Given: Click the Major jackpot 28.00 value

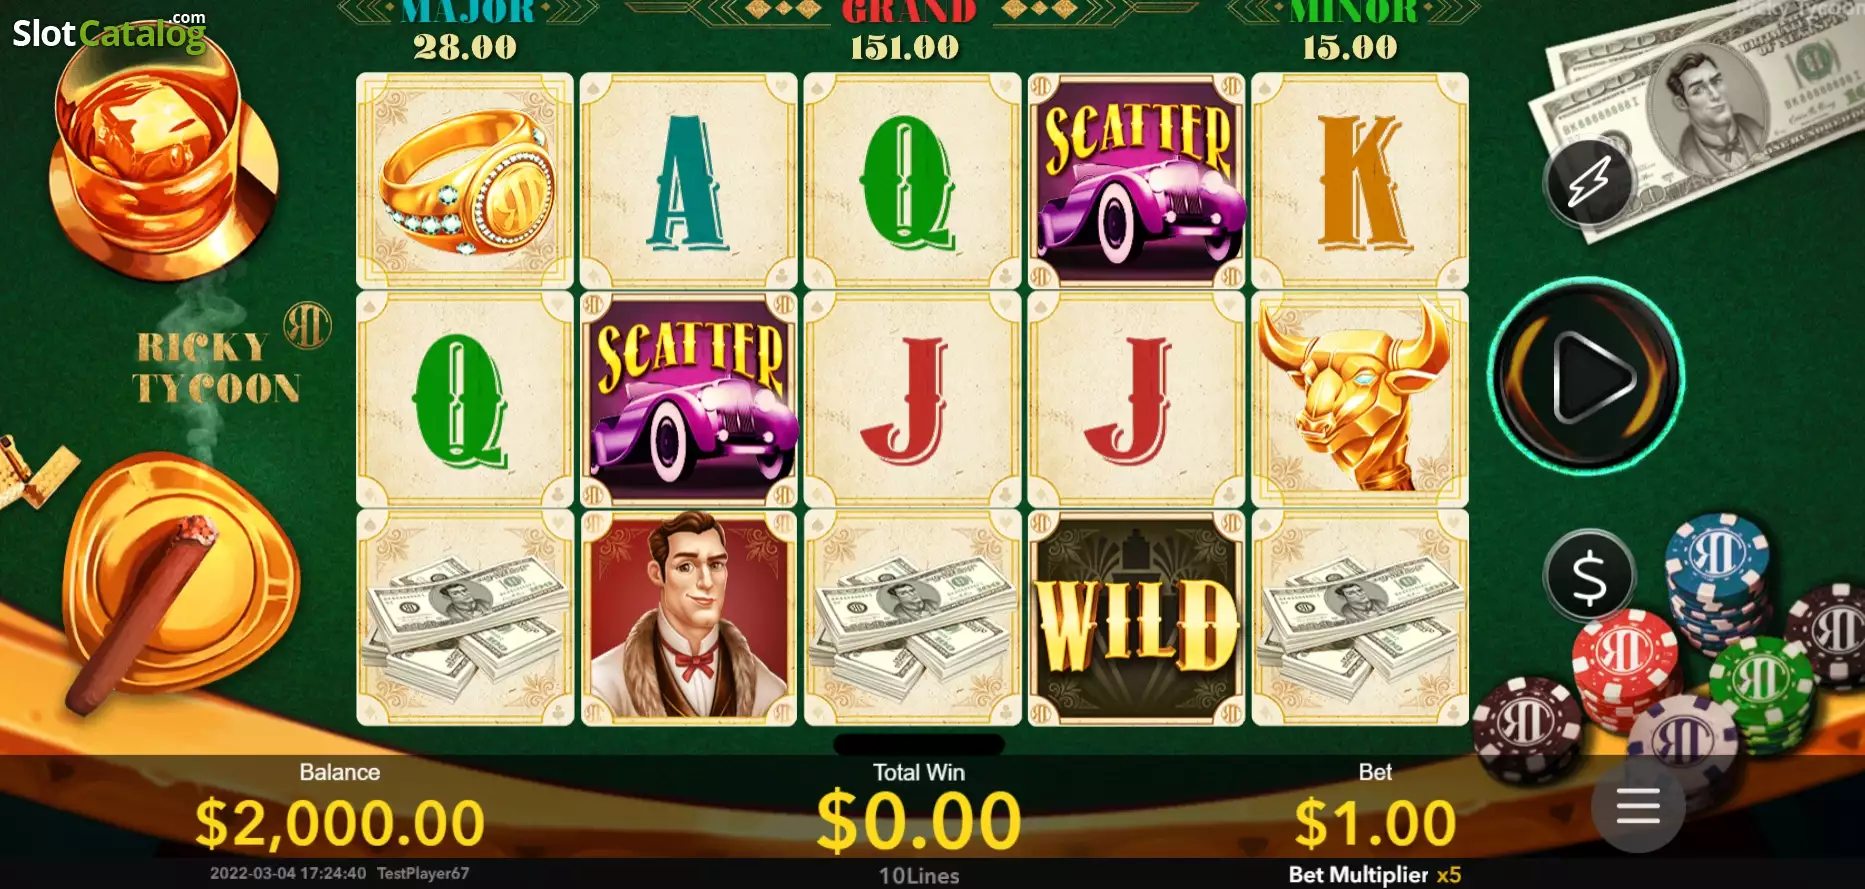Looking at the screenshot, I should pos(465,47).
